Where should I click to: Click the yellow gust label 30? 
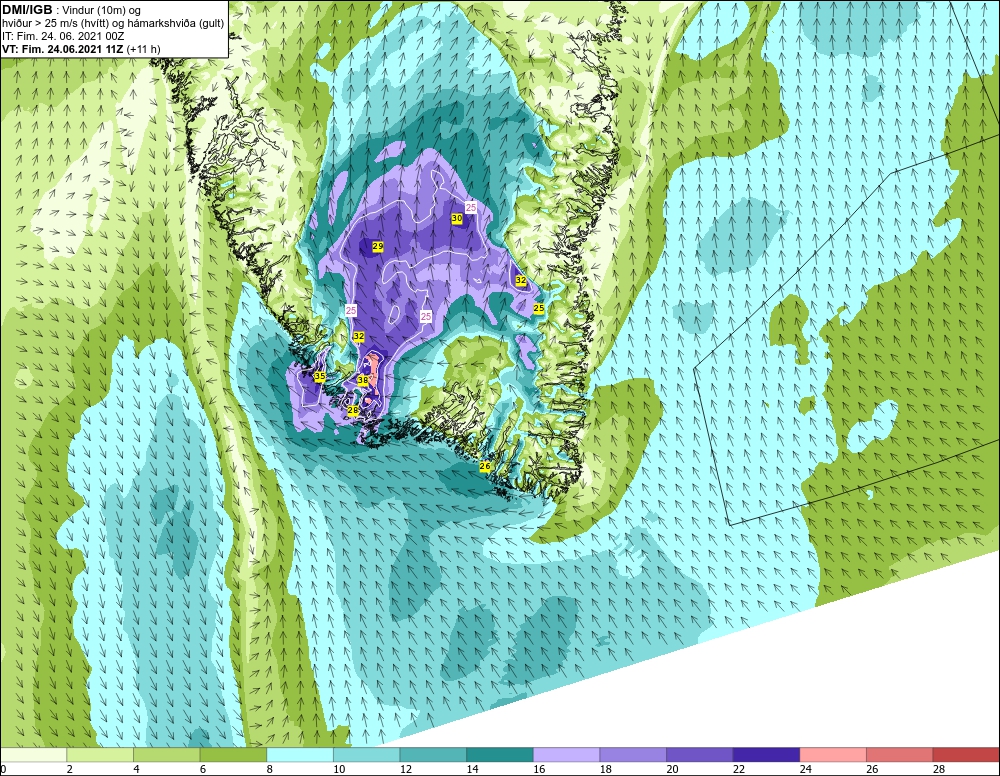pyautogui.click(x=457, y=218)
